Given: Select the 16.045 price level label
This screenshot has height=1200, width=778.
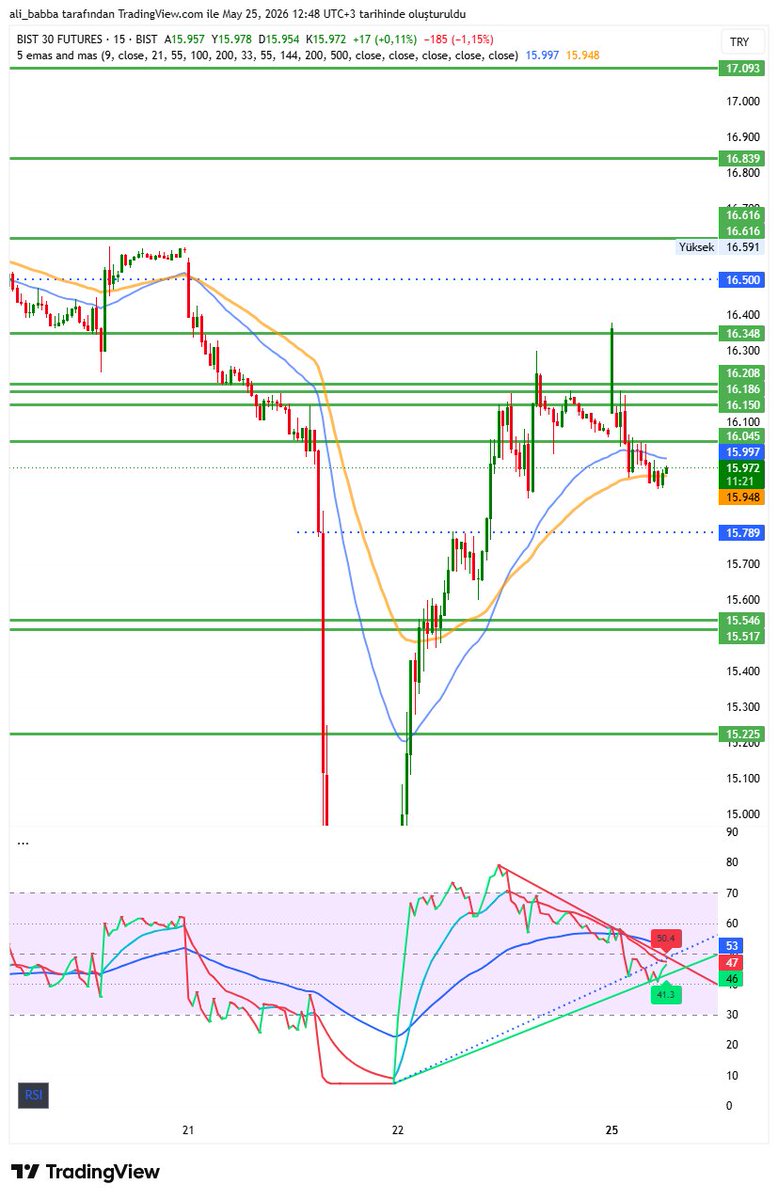Looking at the screenshot, I should tap(741, 436).
